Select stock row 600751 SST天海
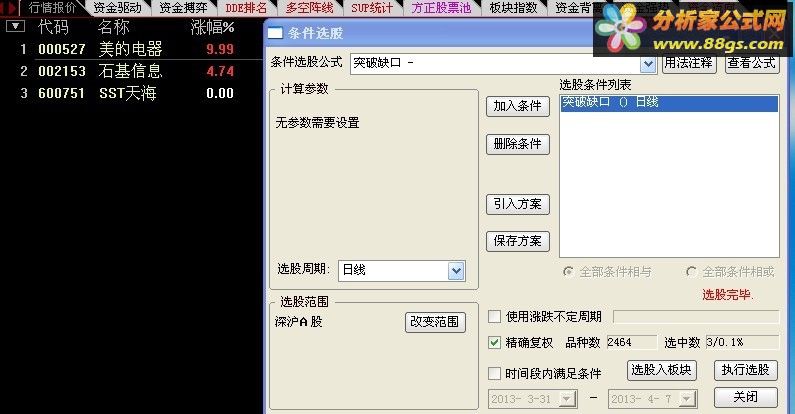795x414 pixels. (x=132, y=93)
